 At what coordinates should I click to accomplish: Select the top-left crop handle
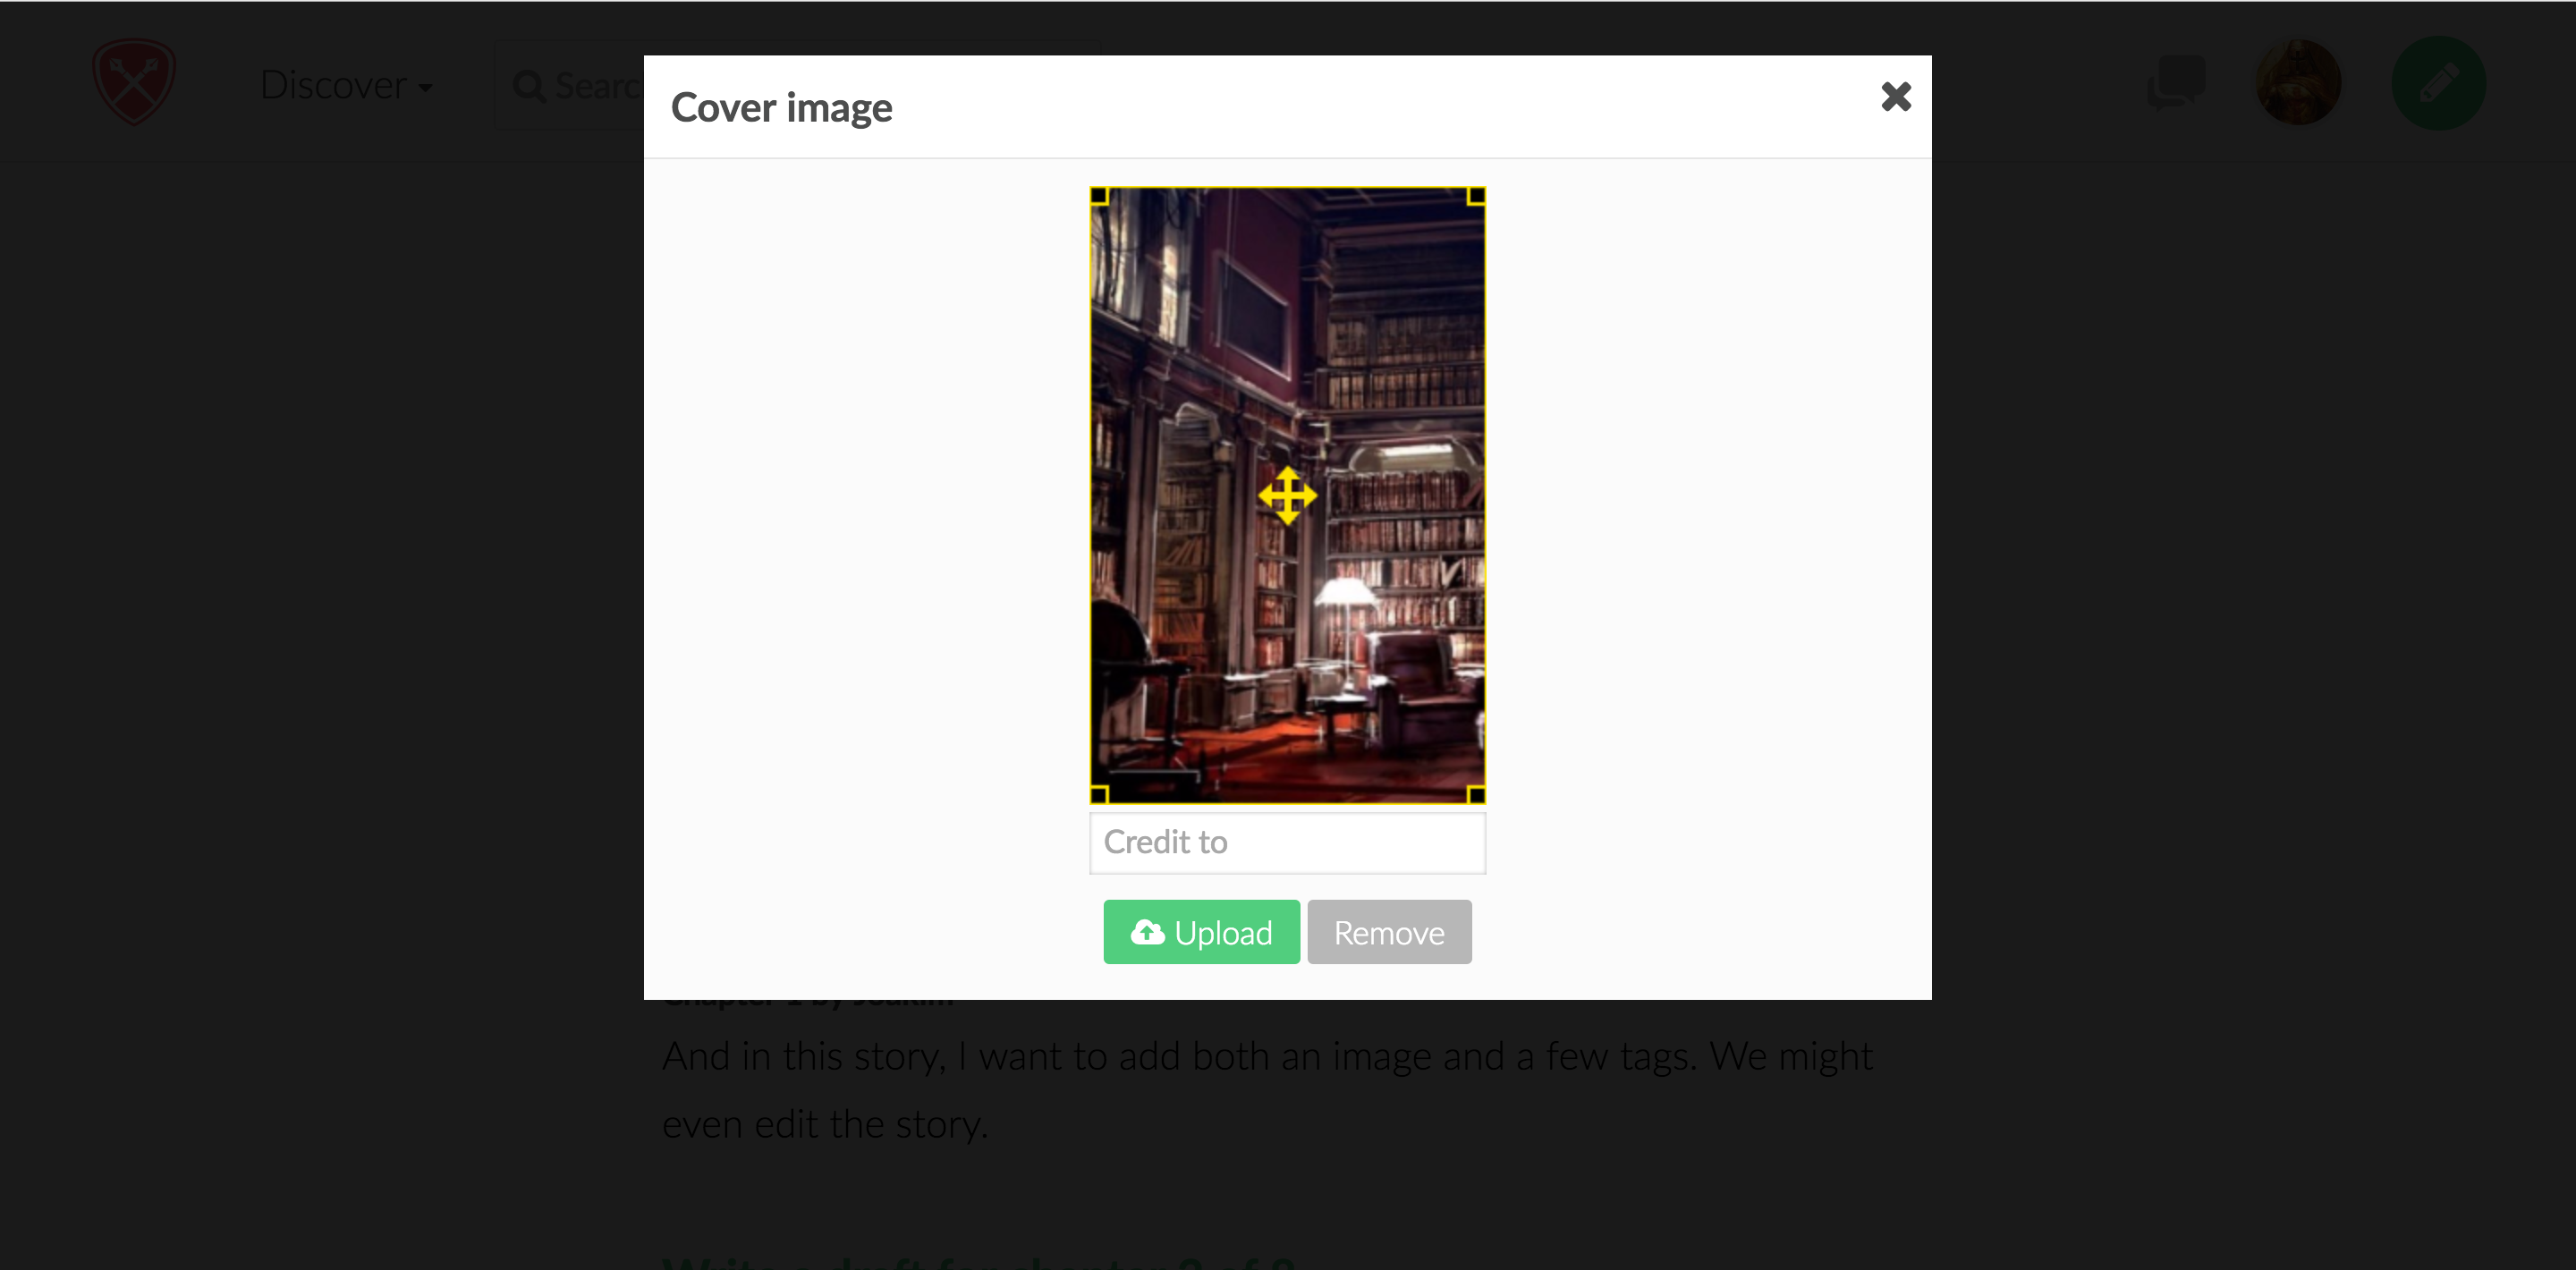pos(1099,197)
